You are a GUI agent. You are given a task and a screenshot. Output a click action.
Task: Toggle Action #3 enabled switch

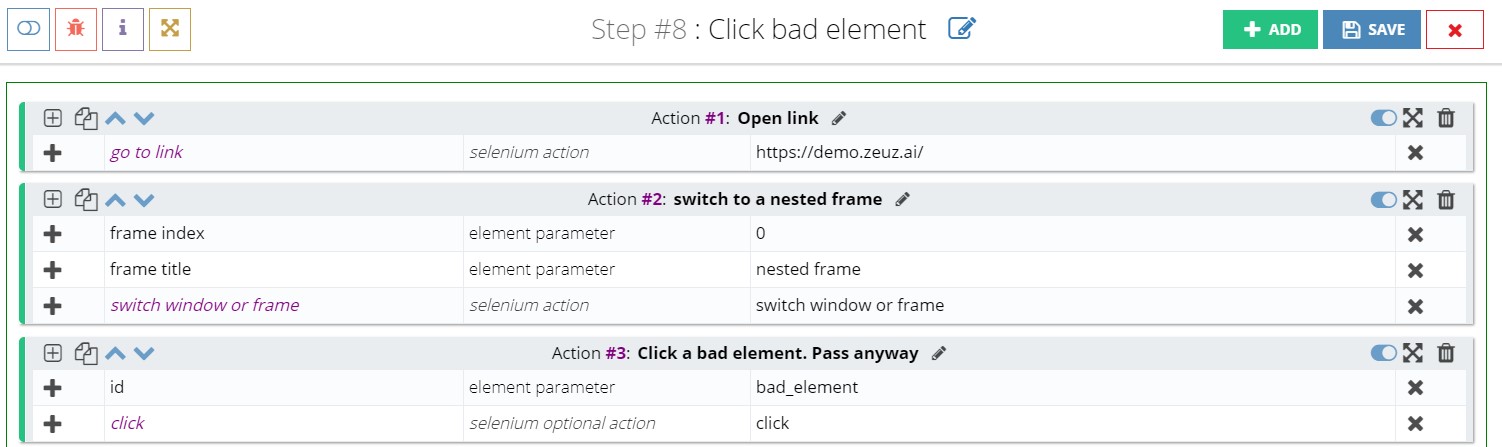[x=1384, y=353]
